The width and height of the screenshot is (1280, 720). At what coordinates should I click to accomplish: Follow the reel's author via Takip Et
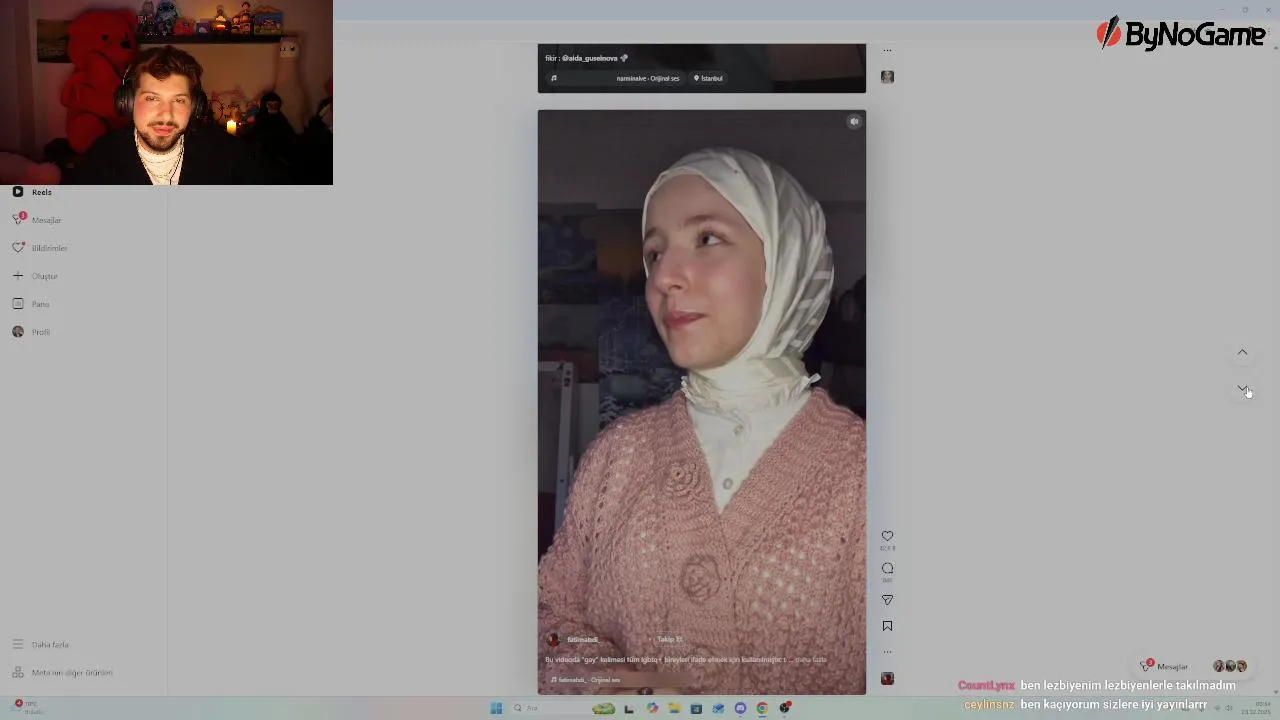tap(669, 640)
